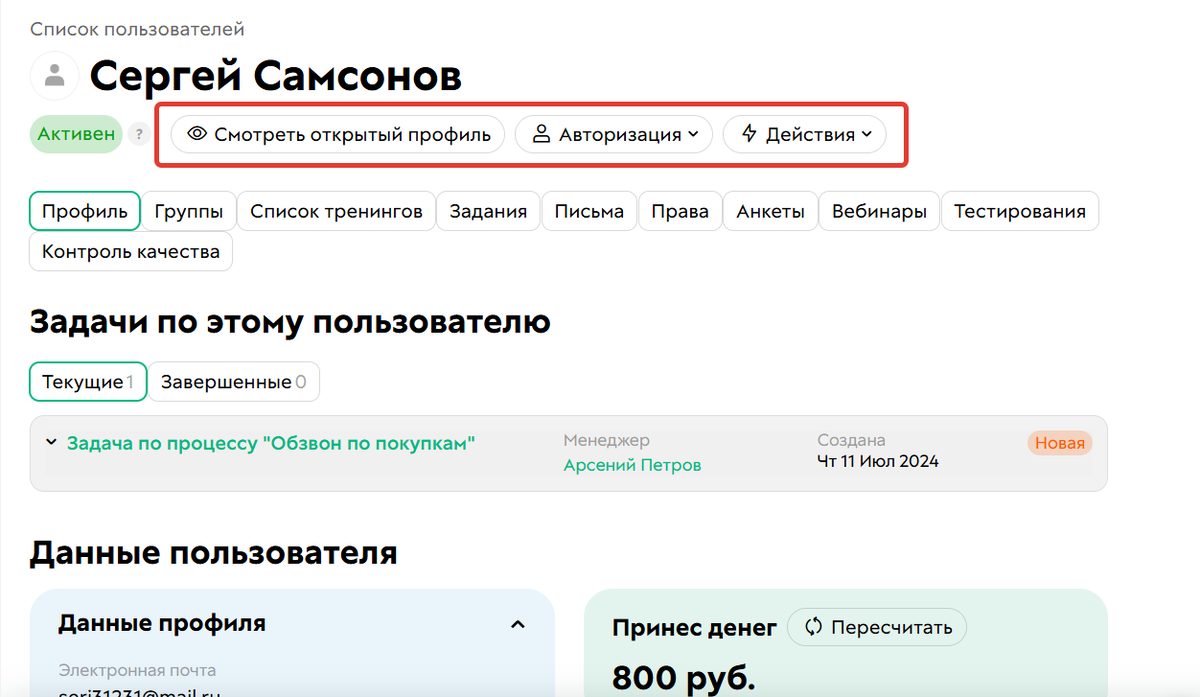
Task: Click the question mark icon near Активен badge
Action: click(x=138, y=133)
